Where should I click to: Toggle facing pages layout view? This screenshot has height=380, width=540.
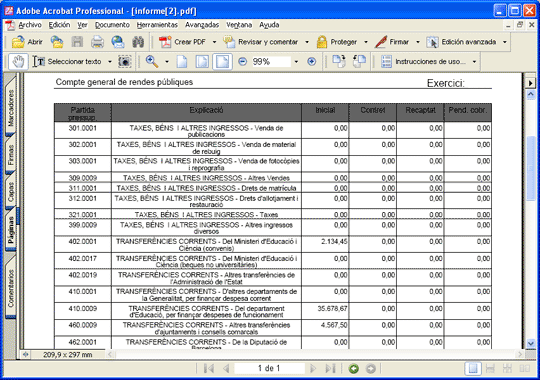tap(525, 369)
